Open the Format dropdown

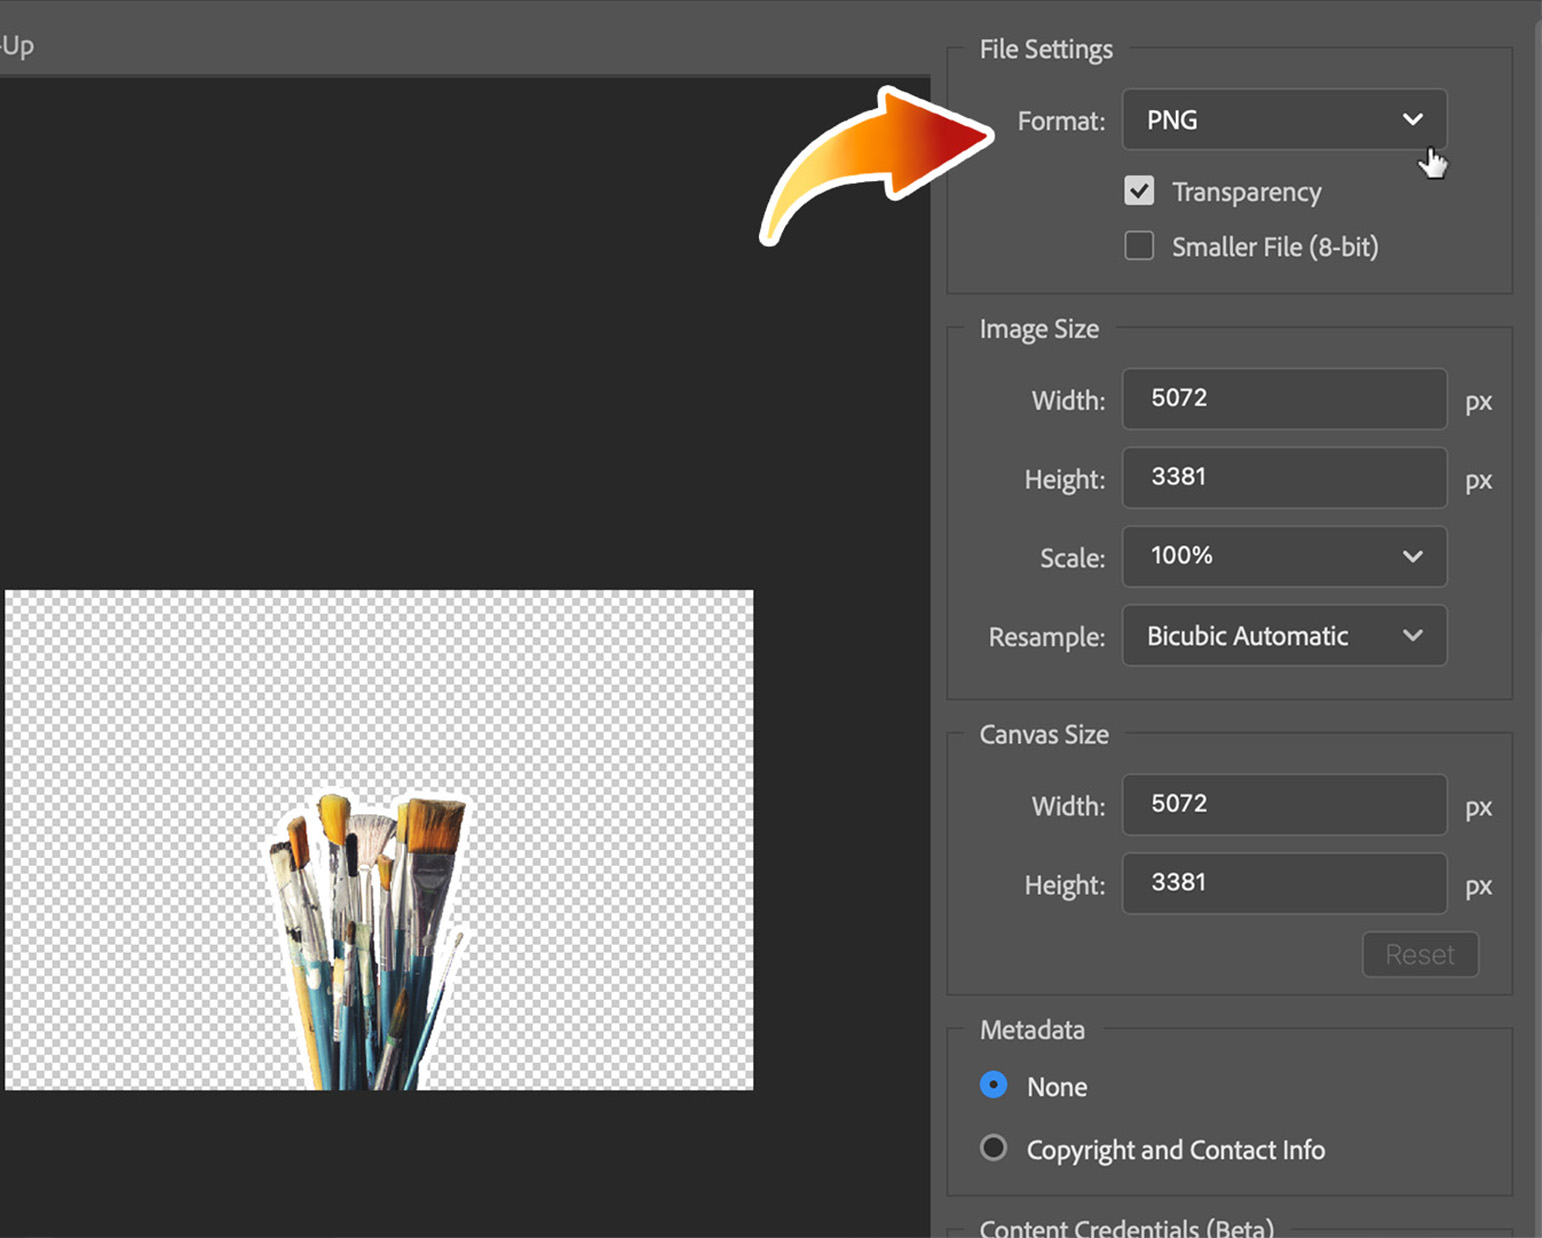[1284, 119]
